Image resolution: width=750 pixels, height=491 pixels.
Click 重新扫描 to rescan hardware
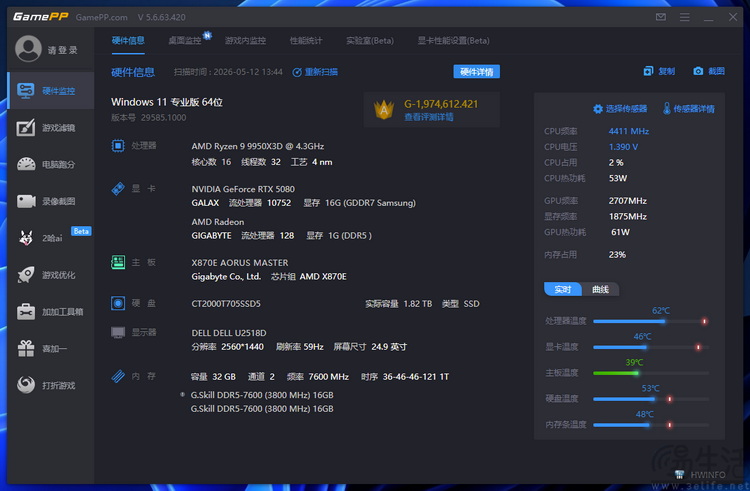click(315, 72)
